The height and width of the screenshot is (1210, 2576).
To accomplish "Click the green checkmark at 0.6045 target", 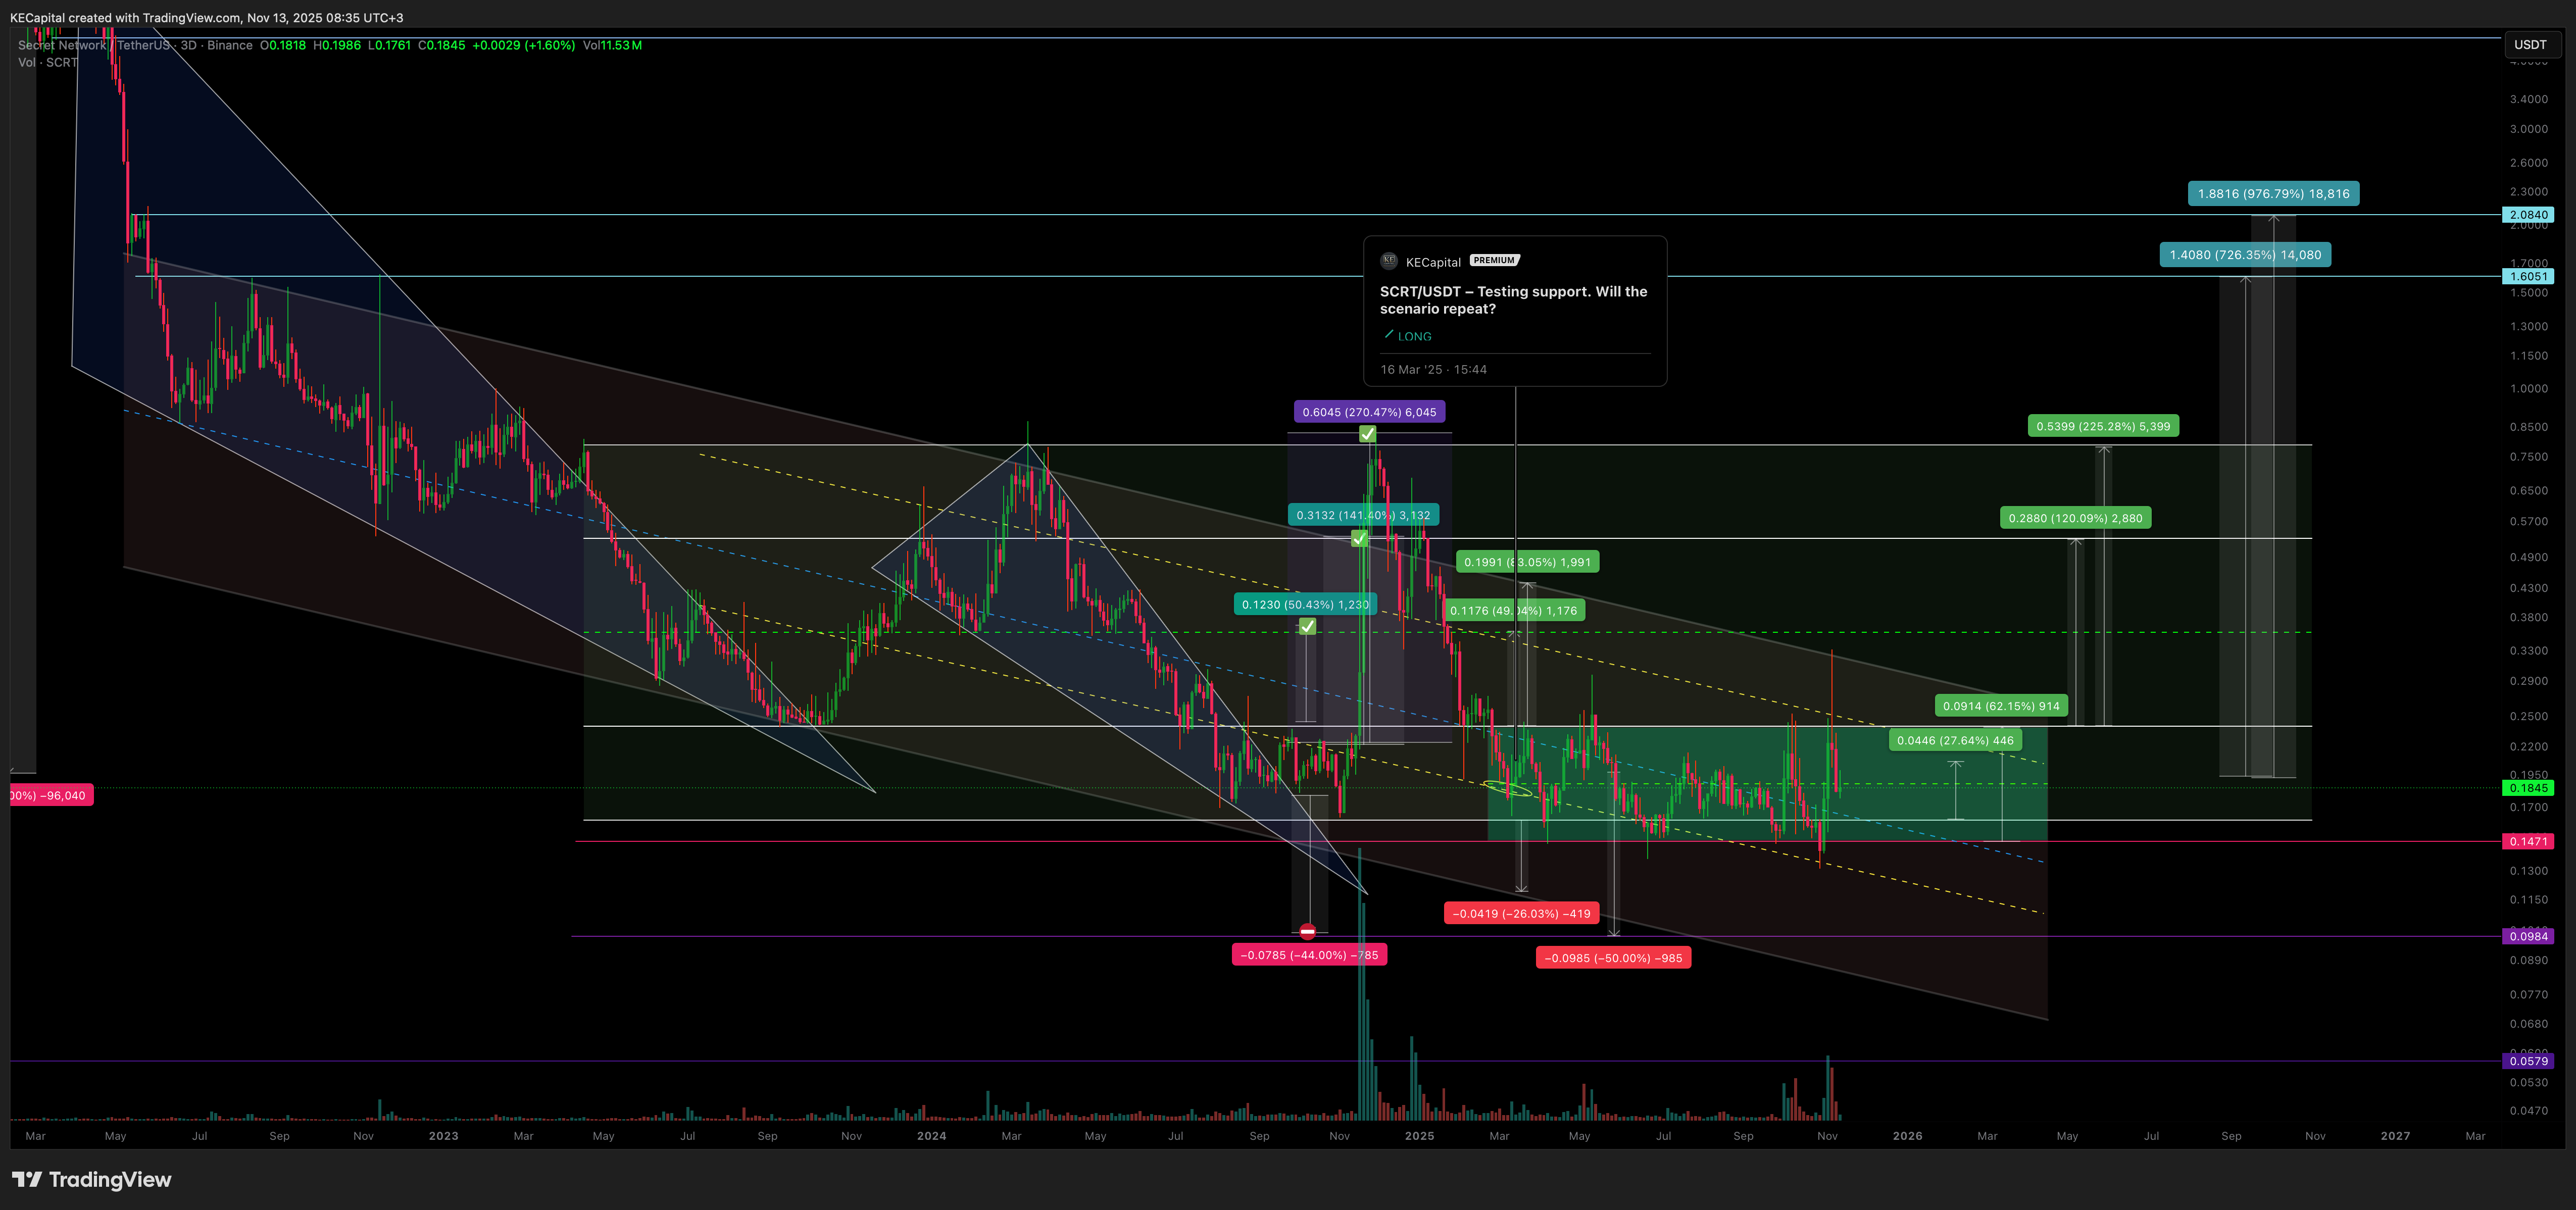I will (x=1367, y=434).
